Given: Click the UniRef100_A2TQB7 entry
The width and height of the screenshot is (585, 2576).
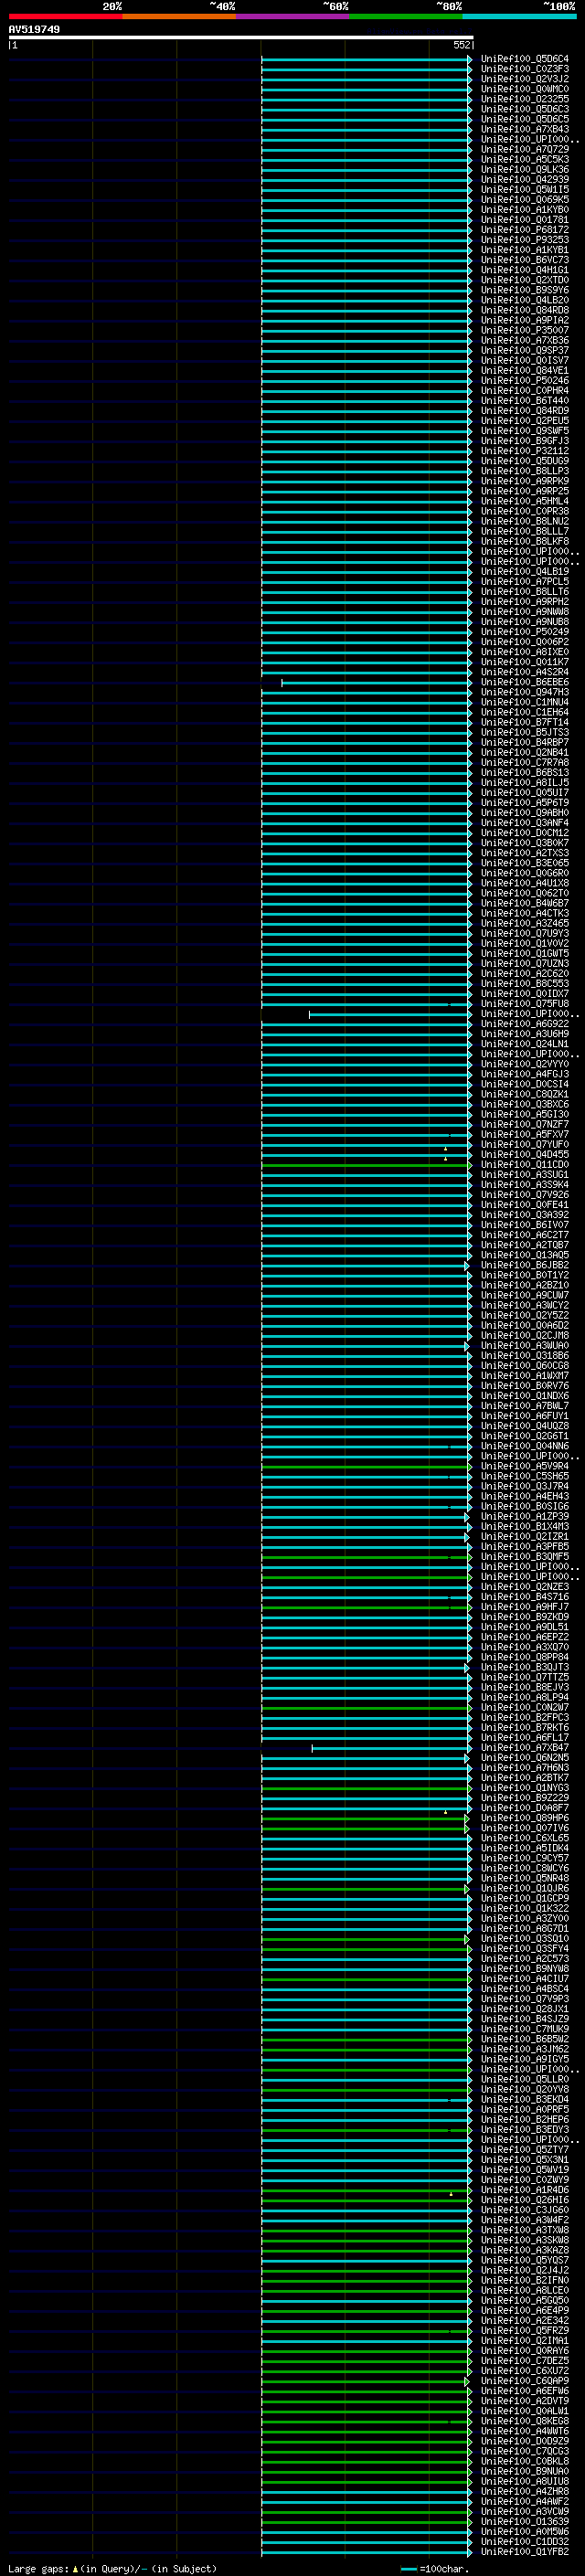Looking at the screenshot, I should (x=524, y=1245).
